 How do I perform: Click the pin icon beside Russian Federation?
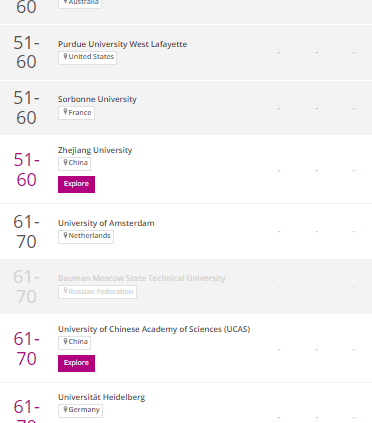pyautogui.click(x=65, y=291)
